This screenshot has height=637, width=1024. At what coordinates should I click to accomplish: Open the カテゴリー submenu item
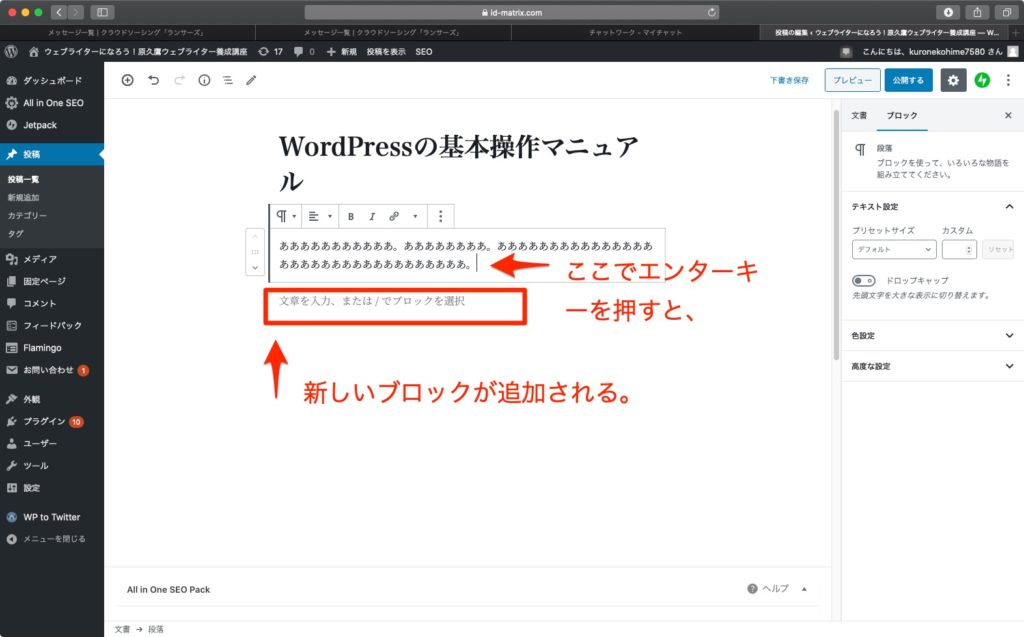pyautogui.click(x=27, y=216)
